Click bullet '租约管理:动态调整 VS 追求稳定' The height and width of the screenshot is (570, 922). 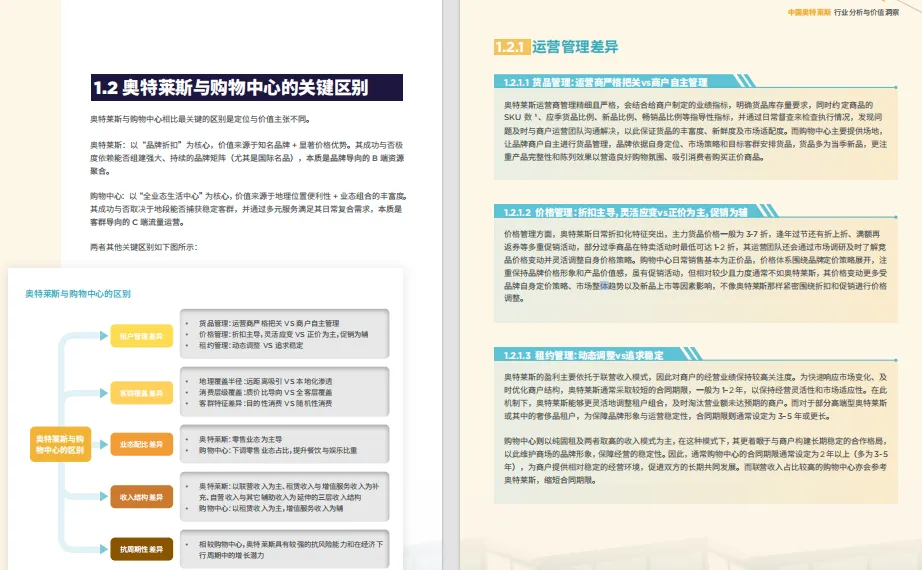tap(251, 345)
